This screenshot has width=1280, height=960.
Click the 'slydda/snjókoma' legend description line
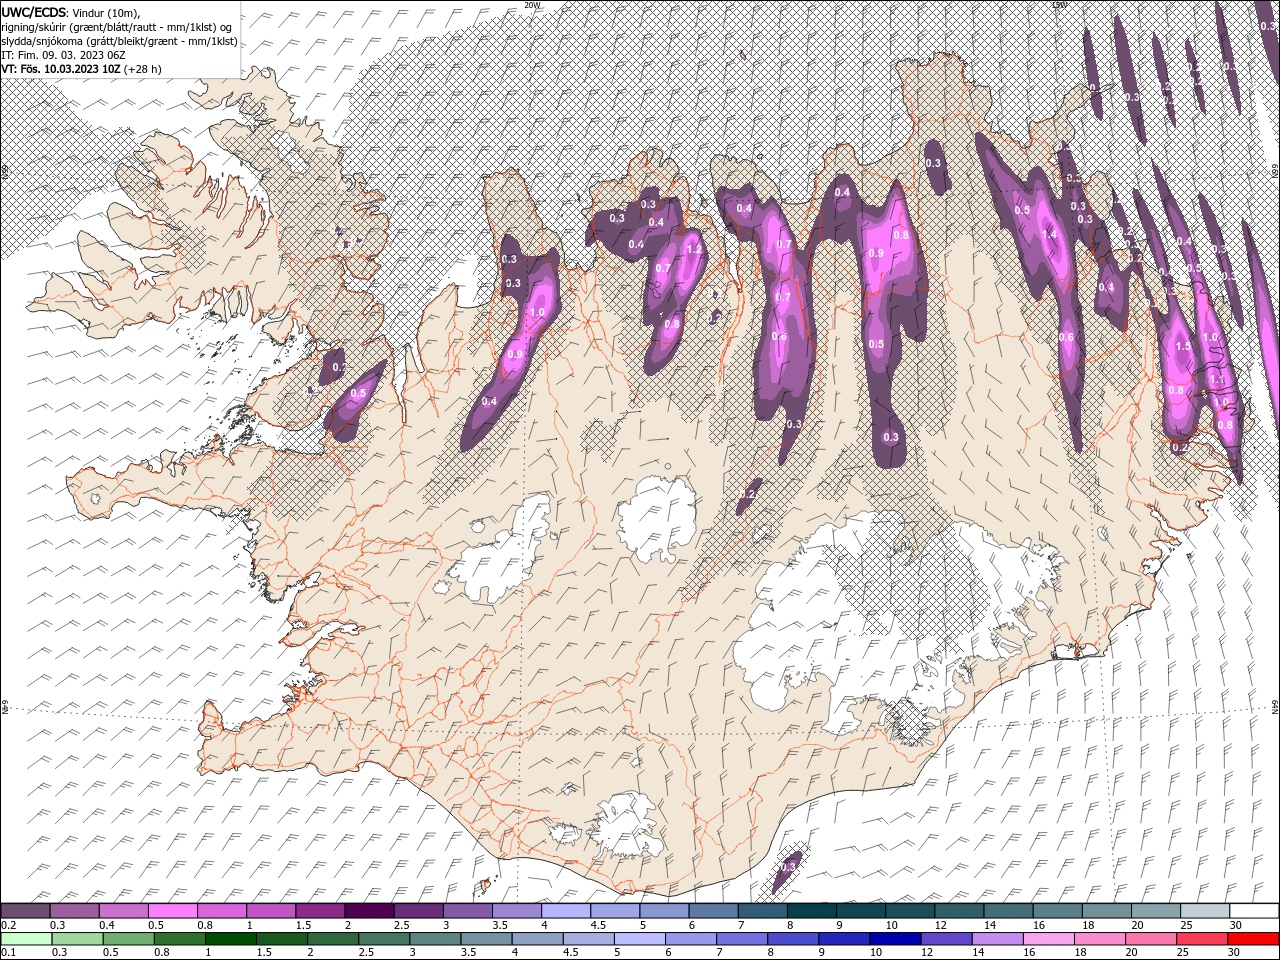click(x=119, y=41)
